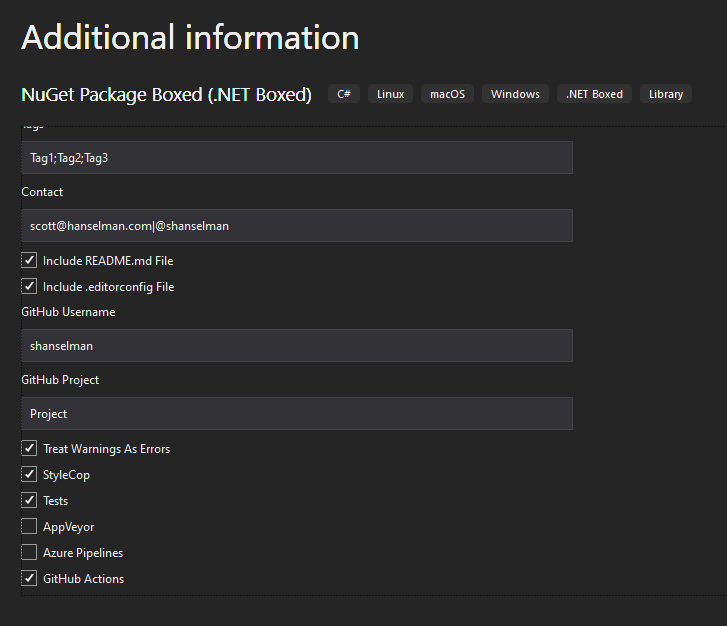
Task: Click the Additional information heading
Action: pos(190,37)
